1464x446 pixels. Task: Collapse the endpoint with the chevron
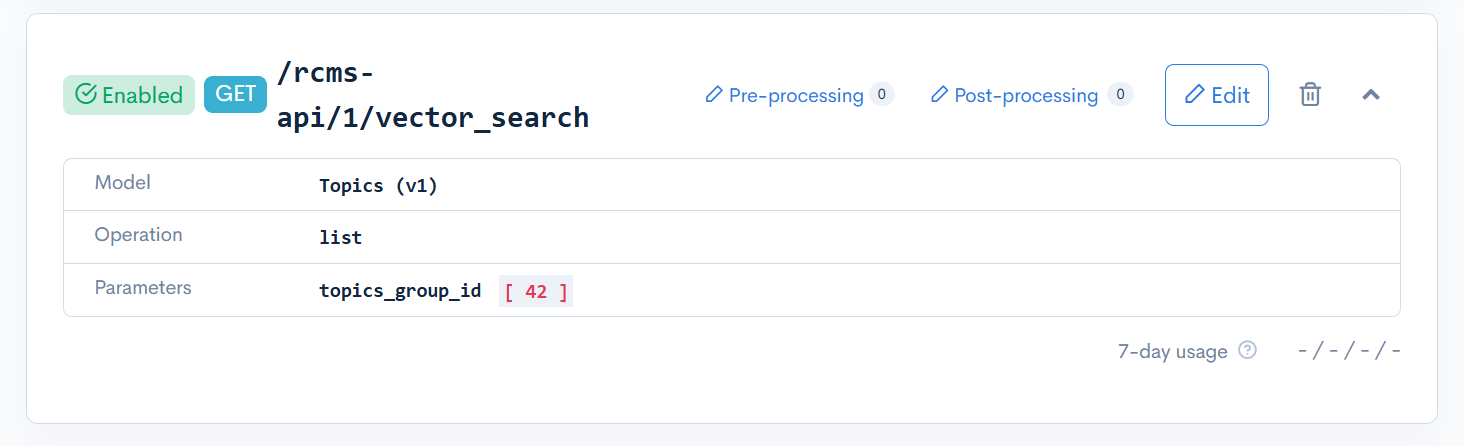1371,95
